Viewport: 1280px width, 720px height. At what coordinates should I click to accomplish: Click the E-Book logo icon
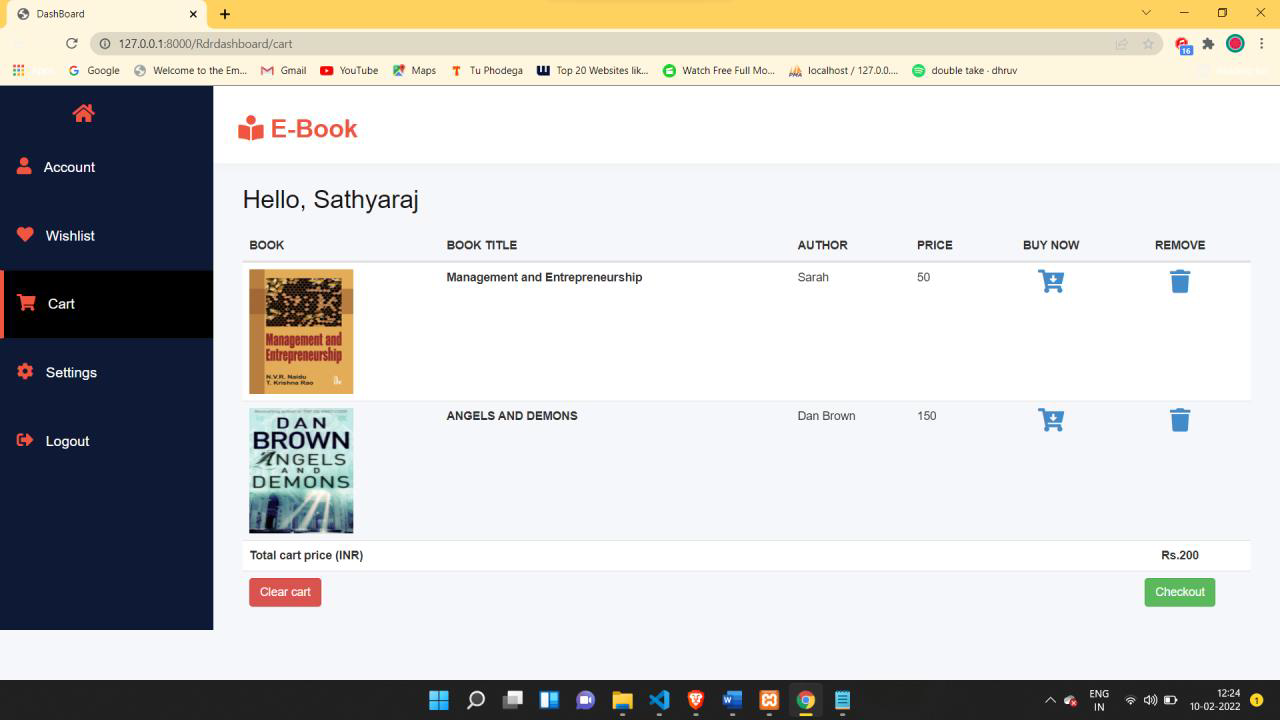pos(251,128)
